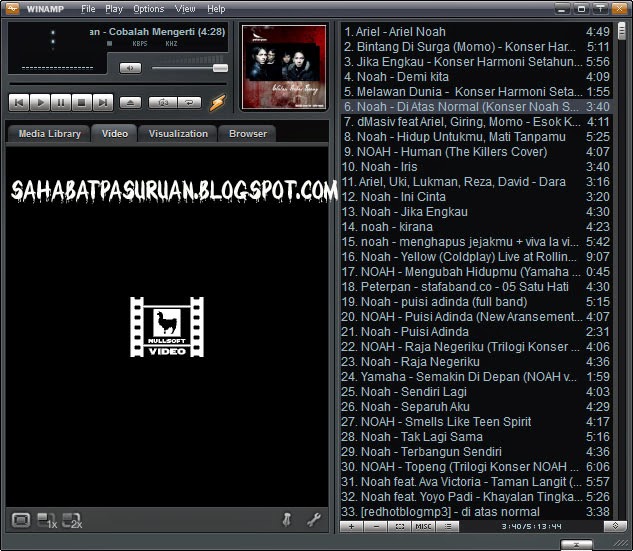633x551 pixels.
Task: Select track 4 Noah - Demi kita
Action: point(477,77)
